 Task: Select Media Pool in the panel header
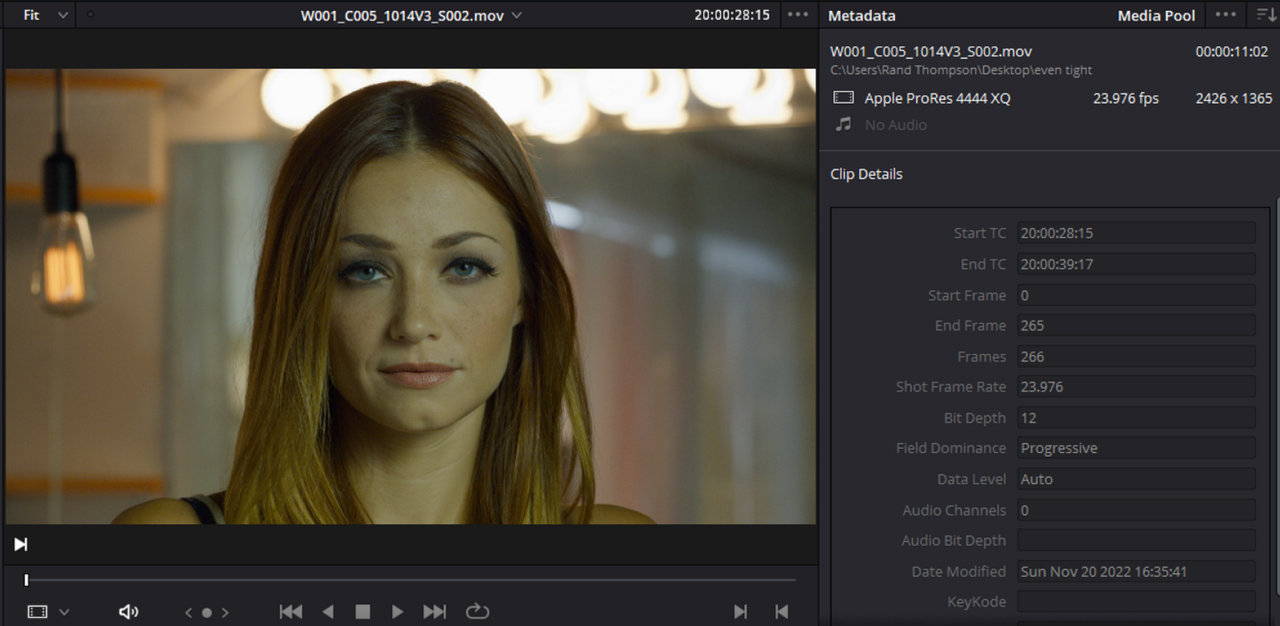[x=1156, y=15]
